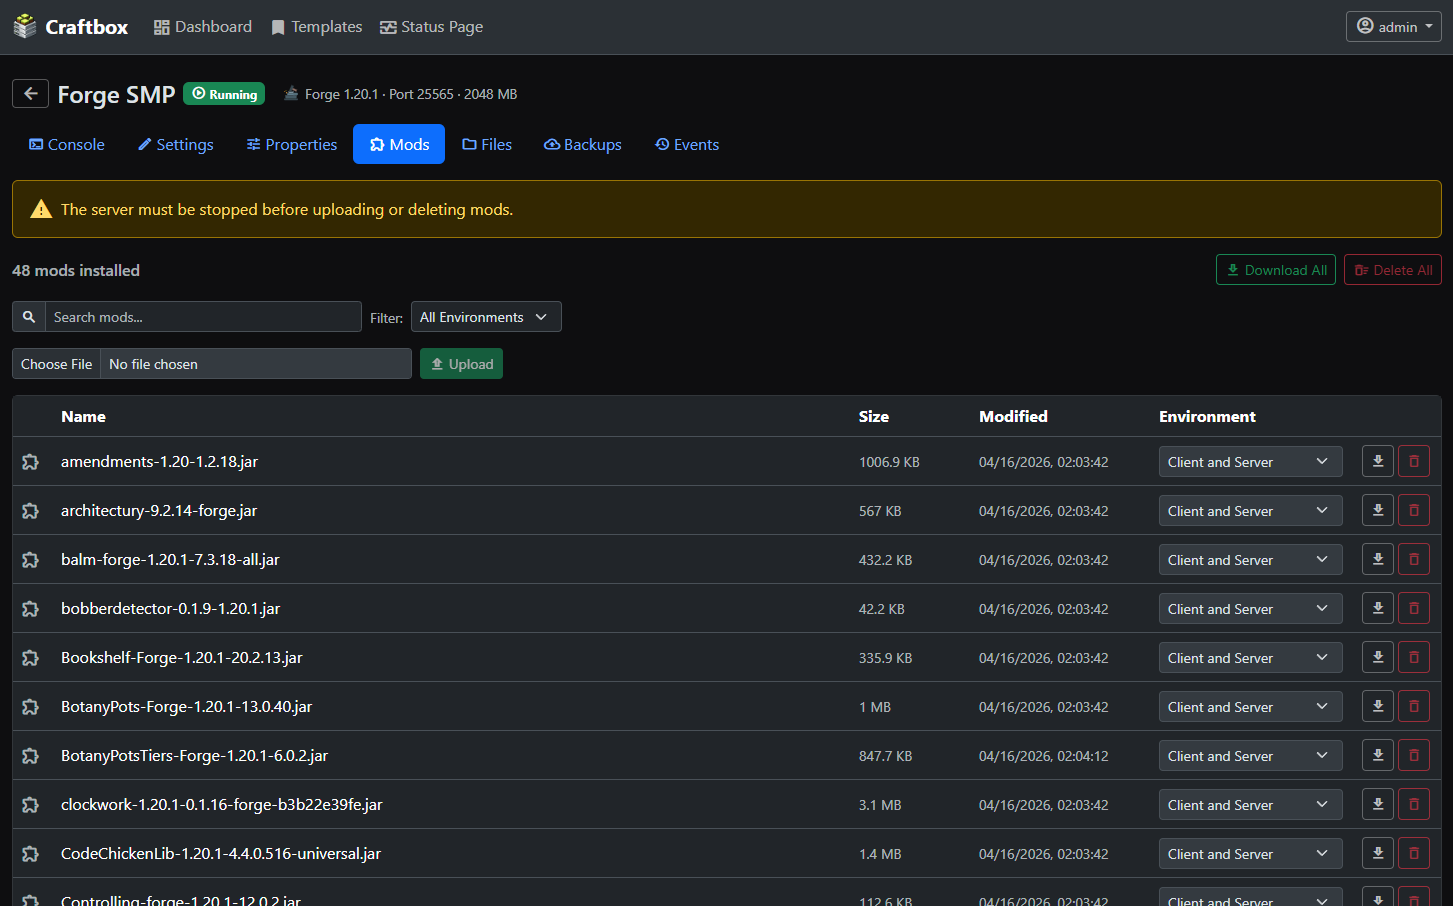Delete BotanyPotsTiers-Forge-1.20.1-6.0.2.jar
The height and width of the screenshot is (906, 1453).
(x=1414, y=755)
